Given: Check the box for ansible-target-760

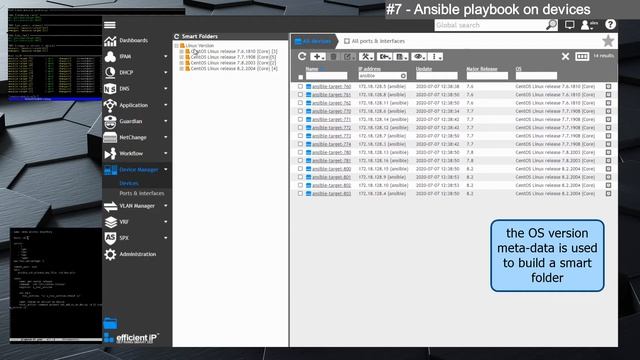Looking at the screenshot, I should 300,87.
